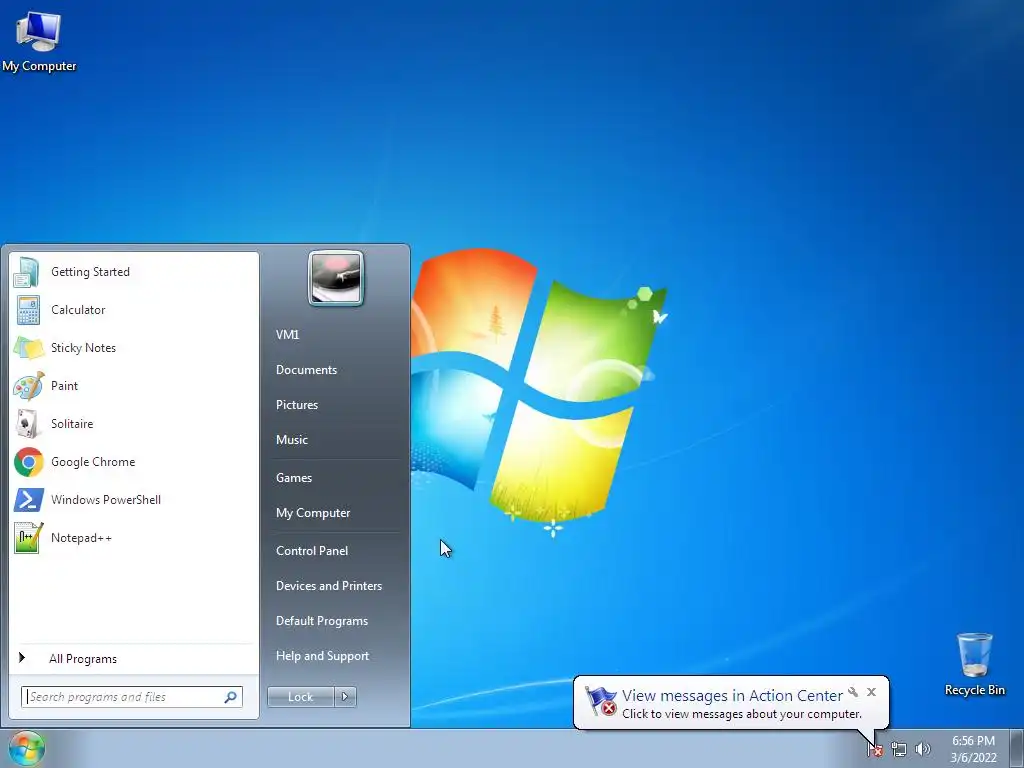
Task: Click the "Solitaire" label text
Action: pos(72,423)
